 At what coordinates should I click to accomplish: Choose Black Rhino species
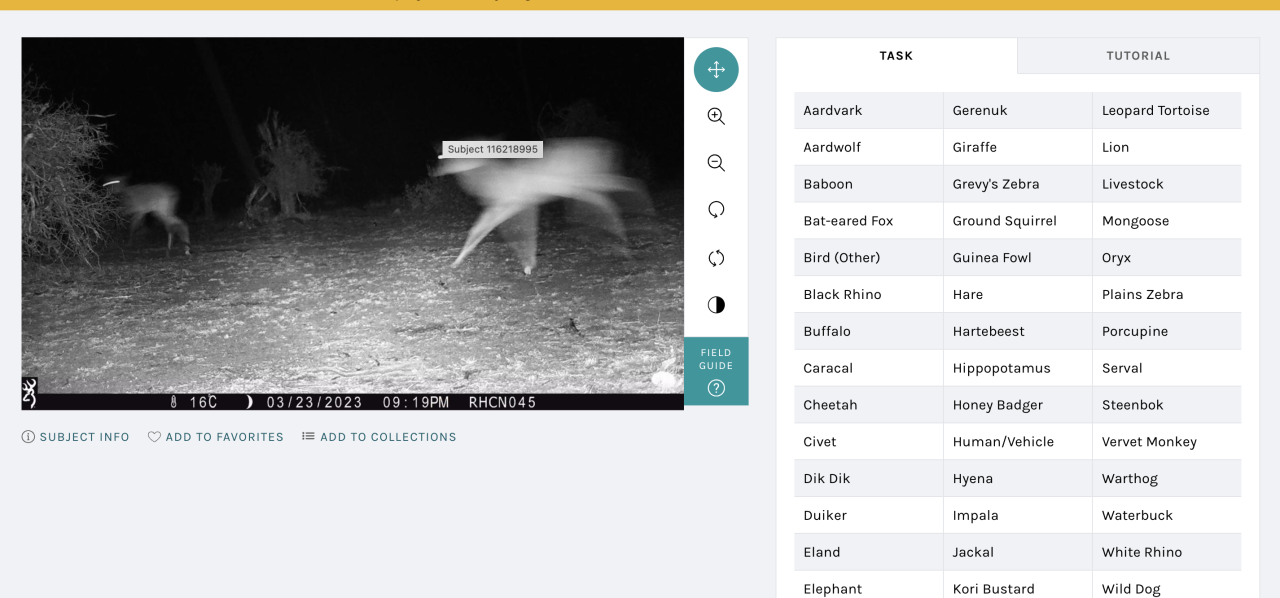point(869,295)
